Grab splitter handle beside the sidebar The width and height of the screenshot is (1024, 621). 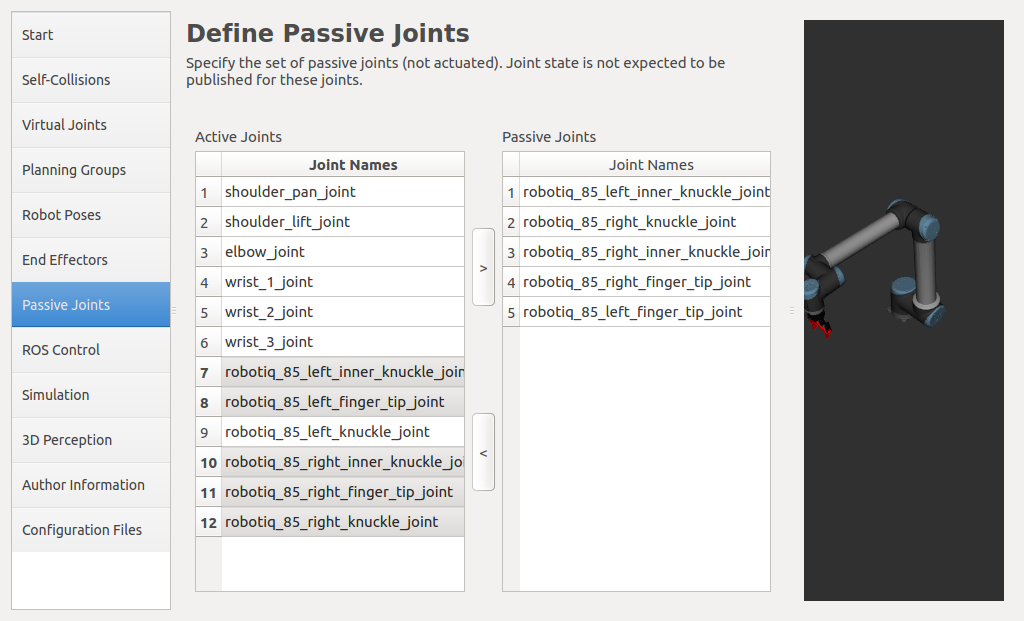[x=174, y=311]
